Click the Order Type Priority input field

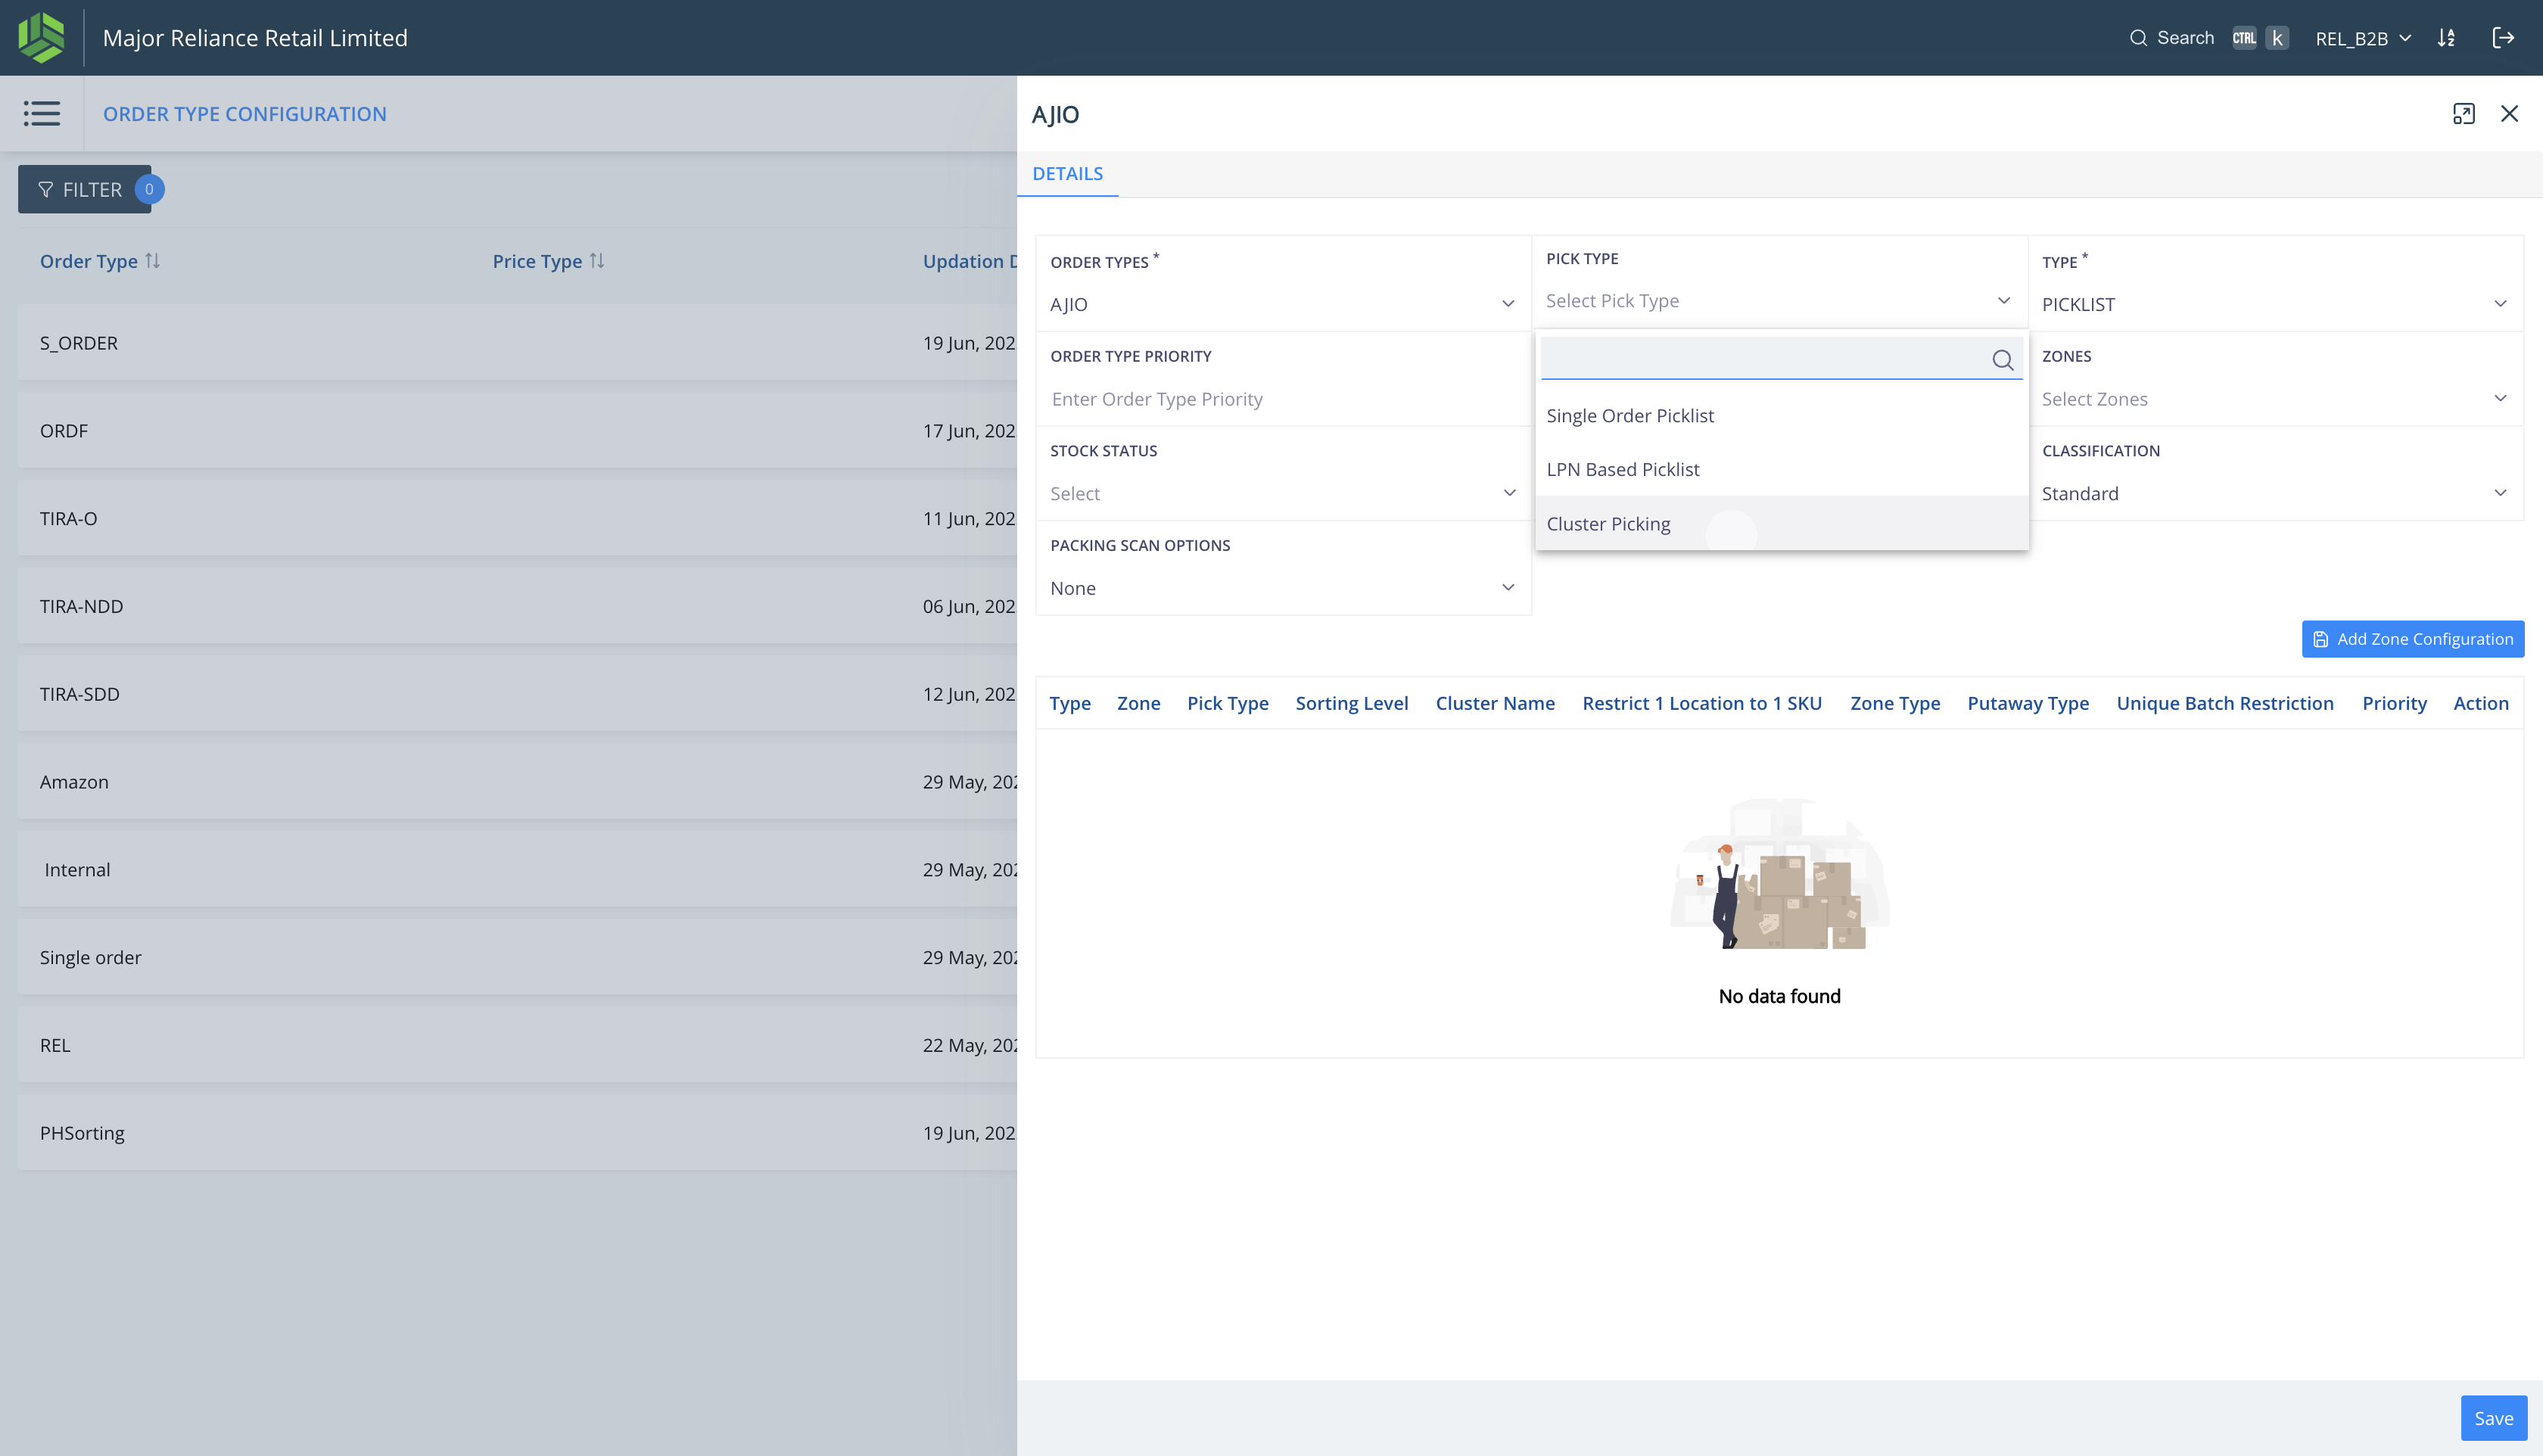coord(1283,399)
